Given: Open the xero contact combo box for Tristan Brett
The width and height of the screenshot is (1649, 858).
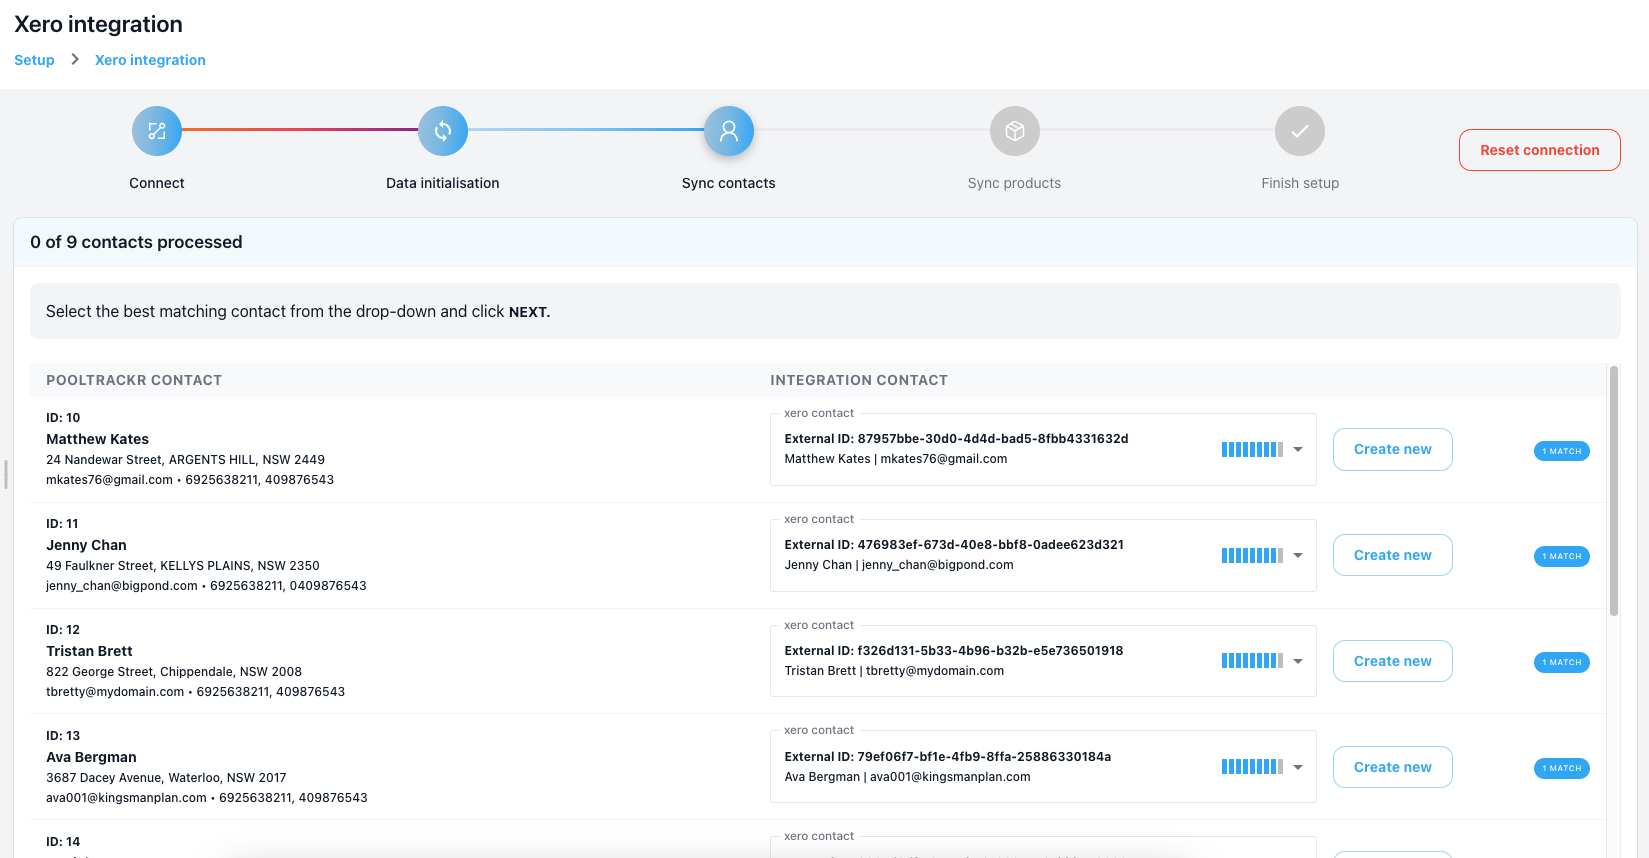Looking at the screenshot, I should [x=1043, y=661].
